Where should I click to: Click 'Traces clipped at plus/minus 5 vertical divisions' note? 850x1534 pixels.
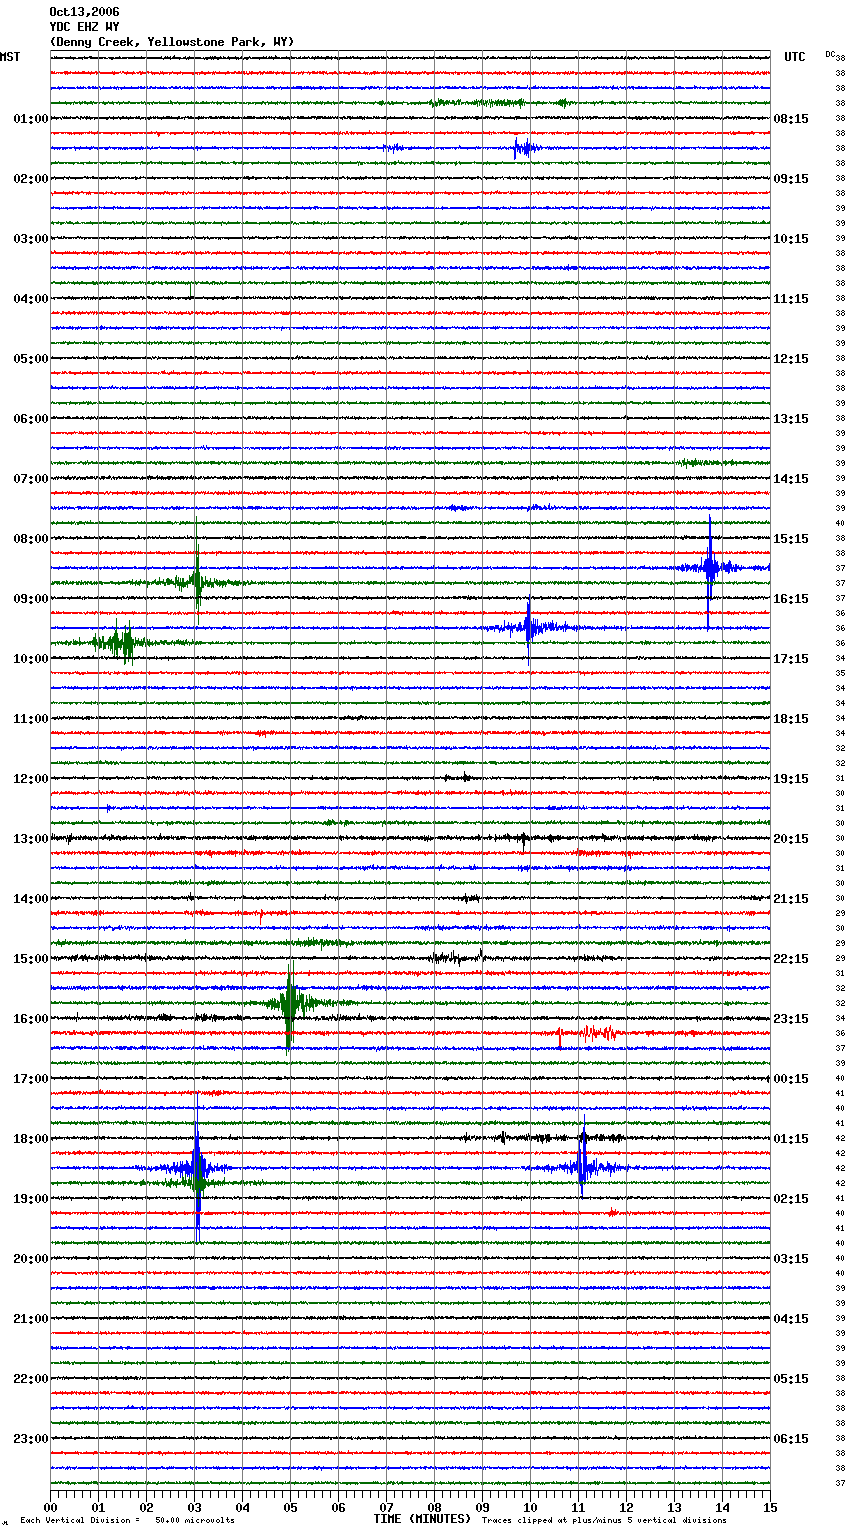(x=604, y=1521)
